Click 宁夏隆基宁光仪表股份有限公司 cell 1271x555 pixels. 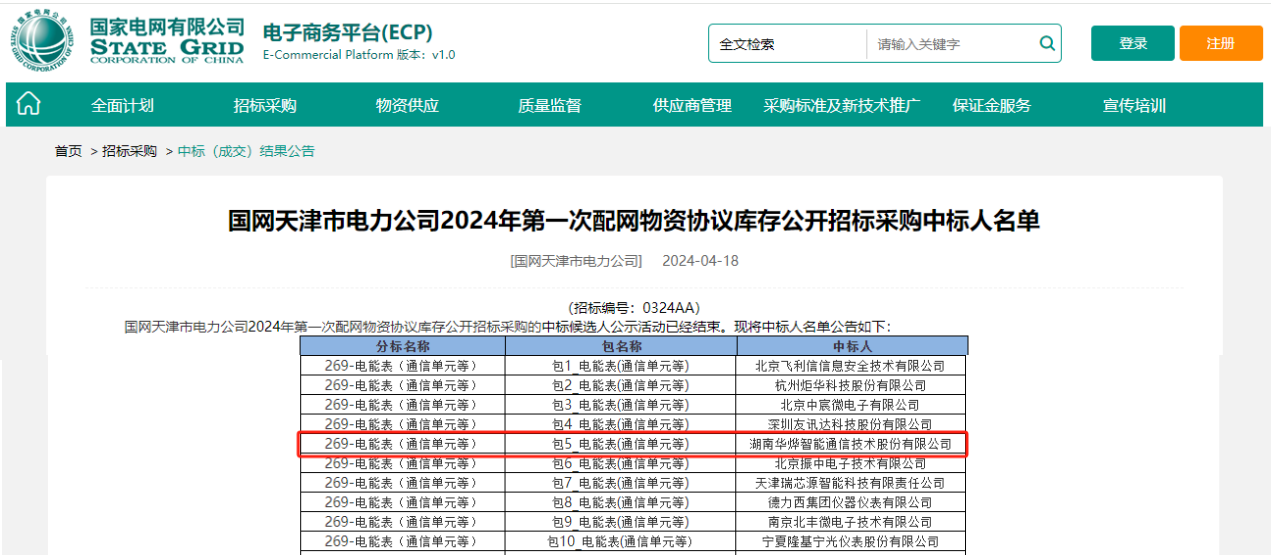[x=852, y=541]
